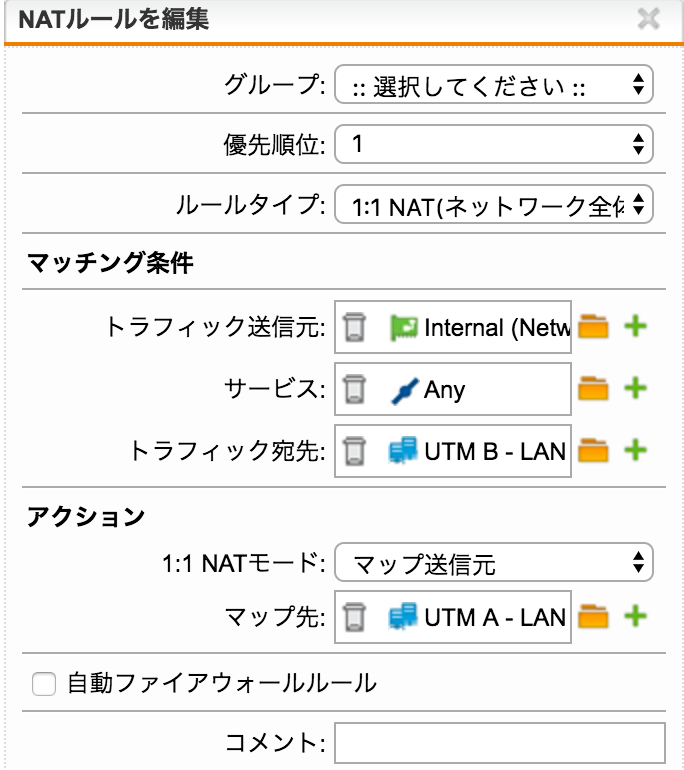Open the 優先順位 priority dropdown

[x=493, y=144]
